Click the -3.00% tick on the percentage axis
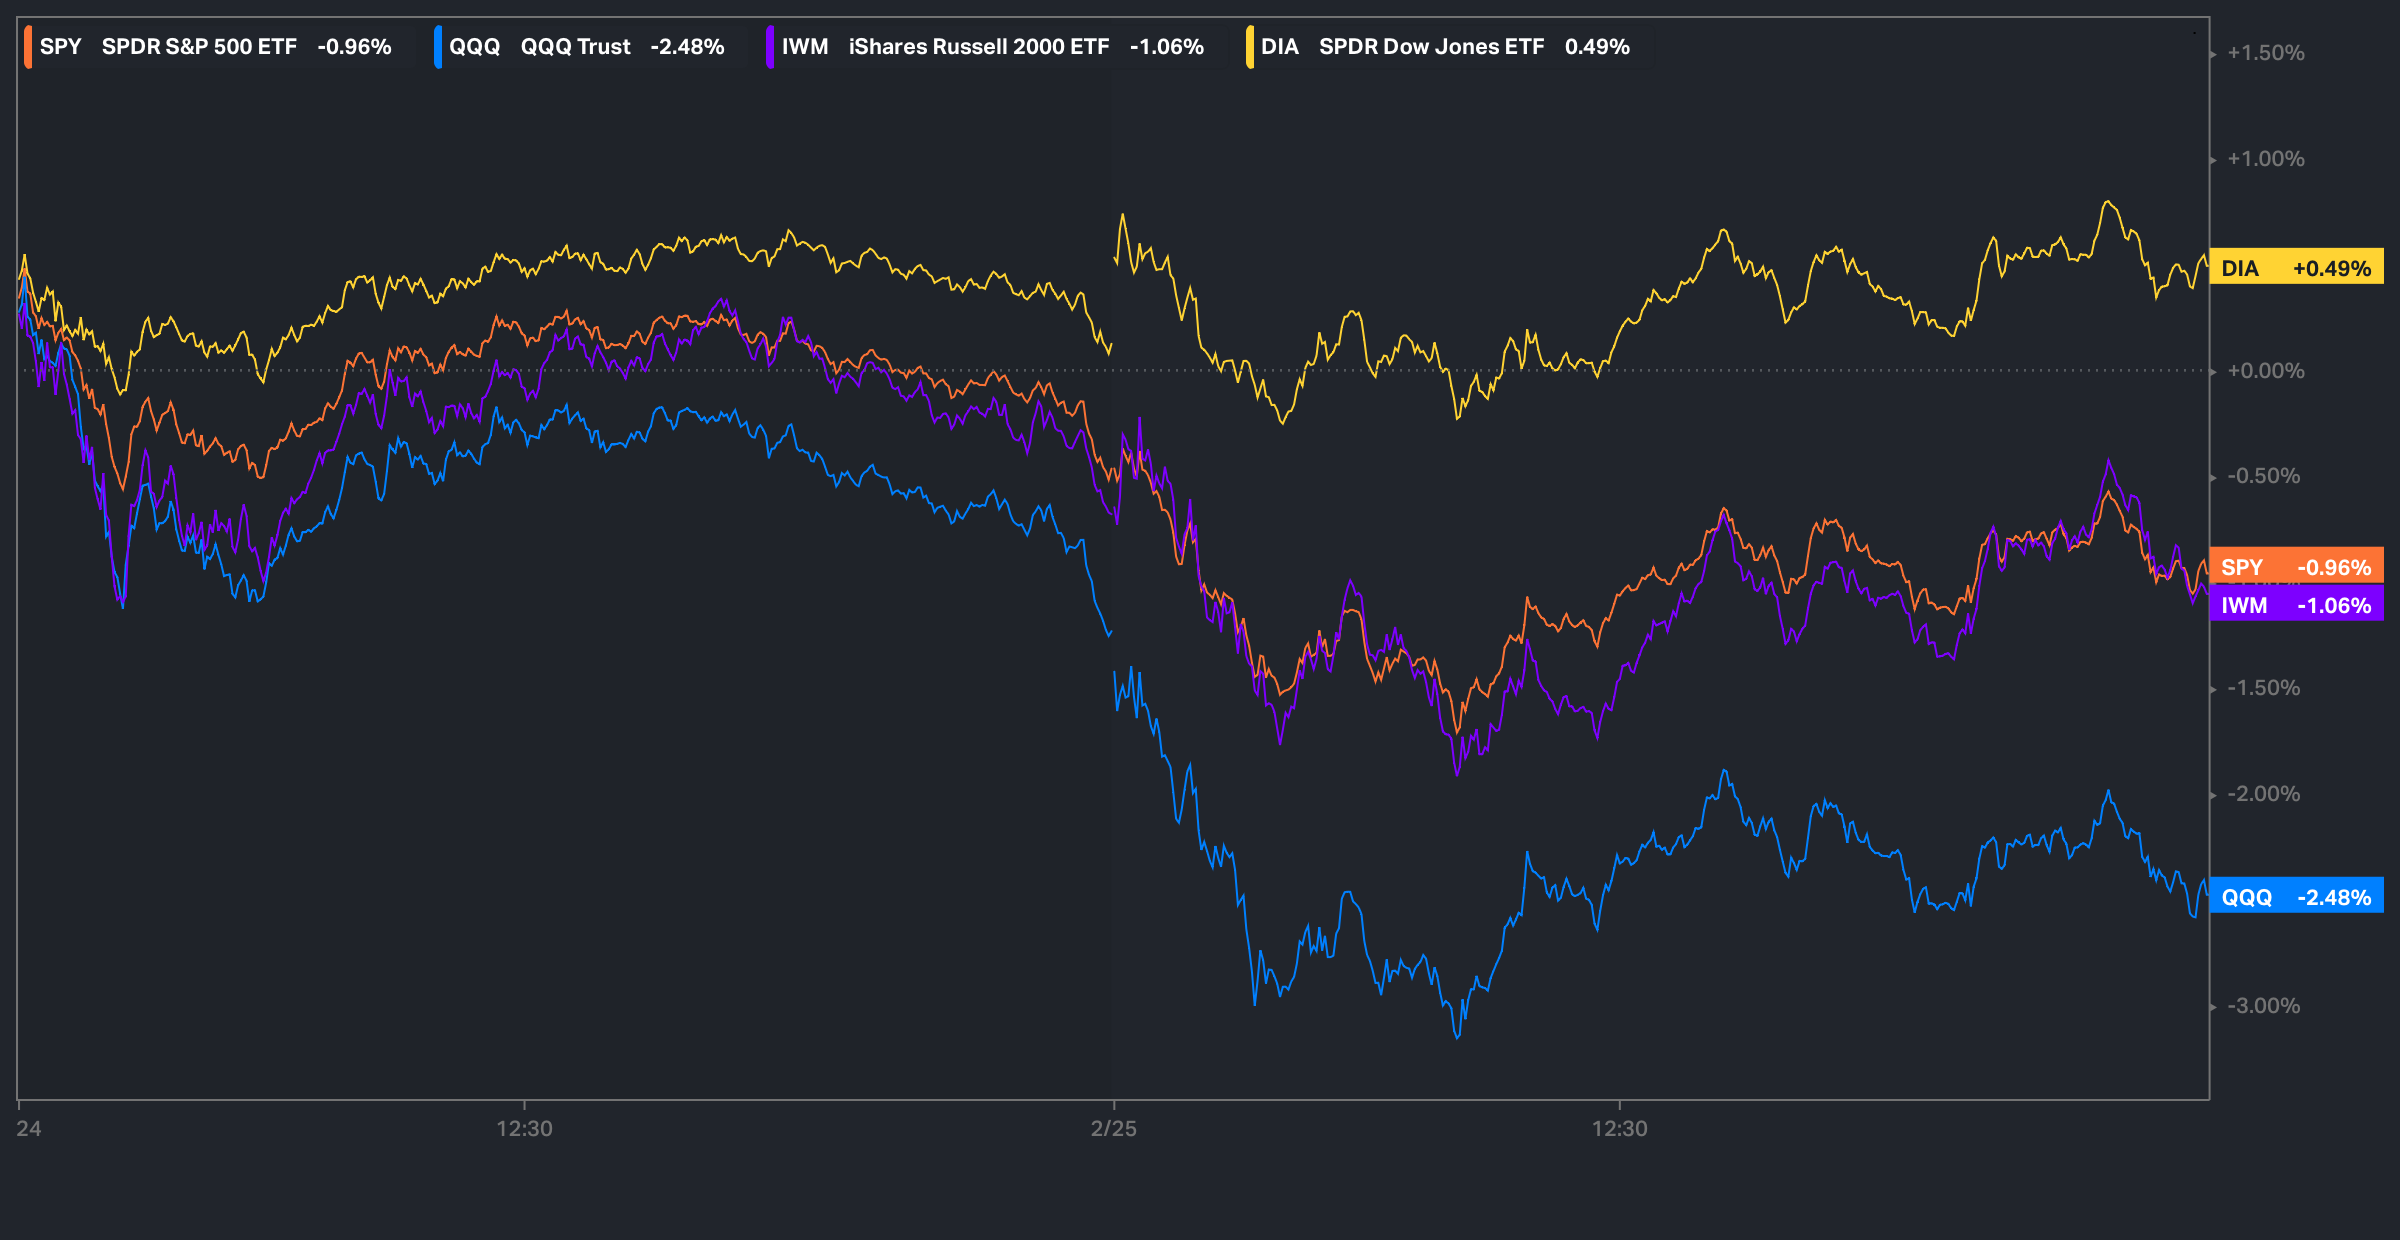 pos(2263,1006)
